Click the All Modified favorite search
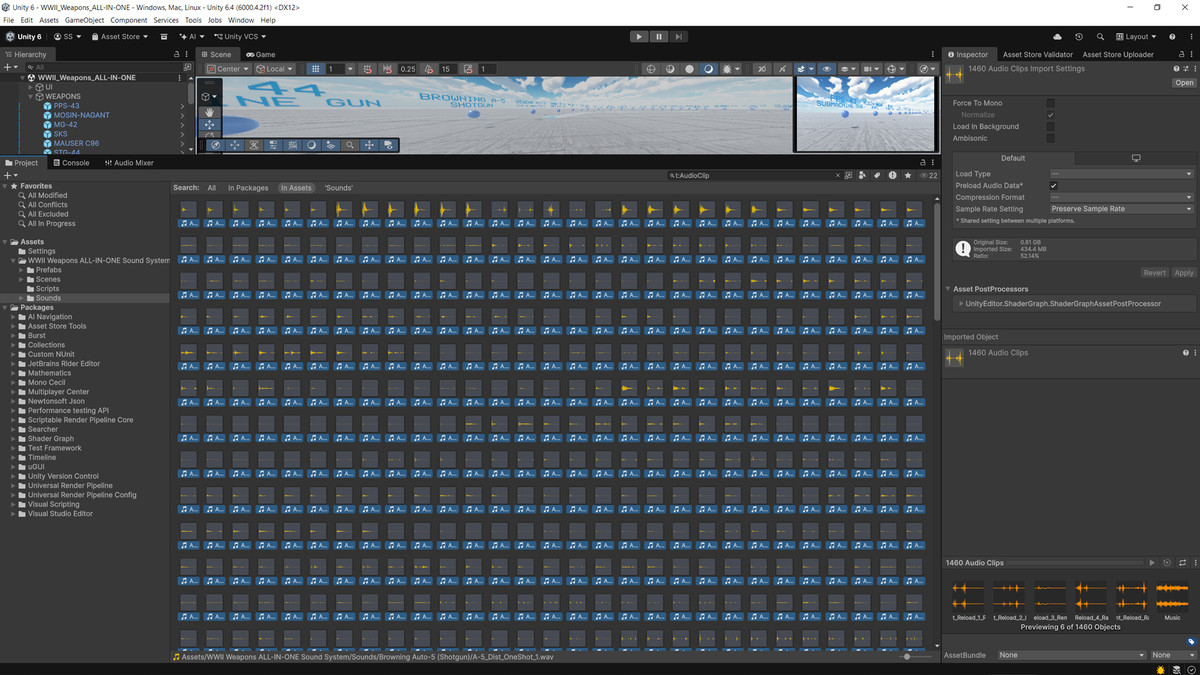Screen dimensions: 1200x675 click(x=47, y=196)
